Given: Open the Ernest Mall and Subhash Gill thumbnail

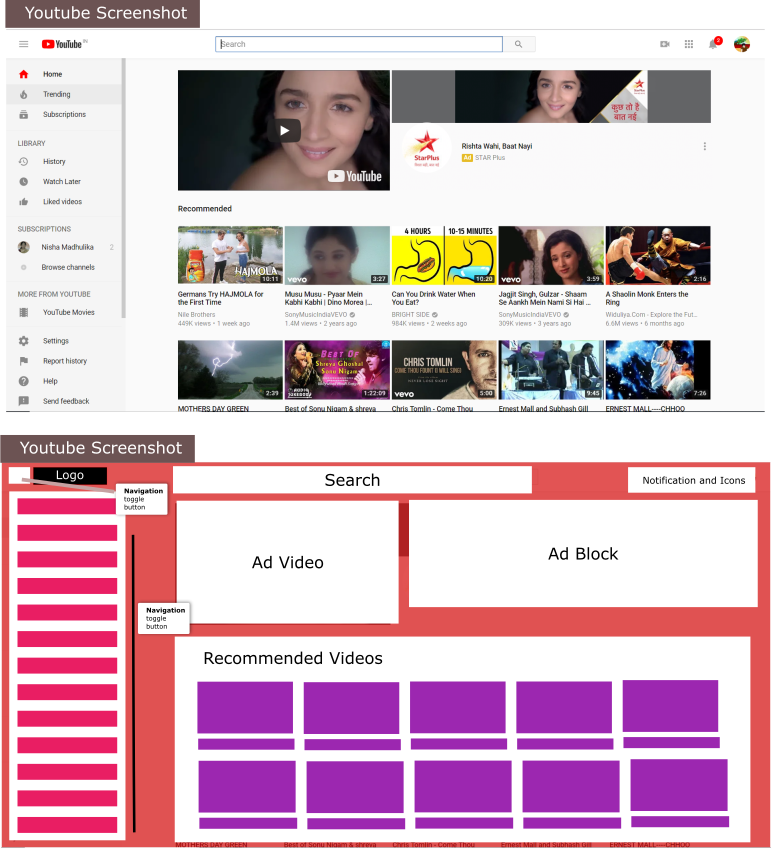Looking at the screenshot, I should (551, 370).
